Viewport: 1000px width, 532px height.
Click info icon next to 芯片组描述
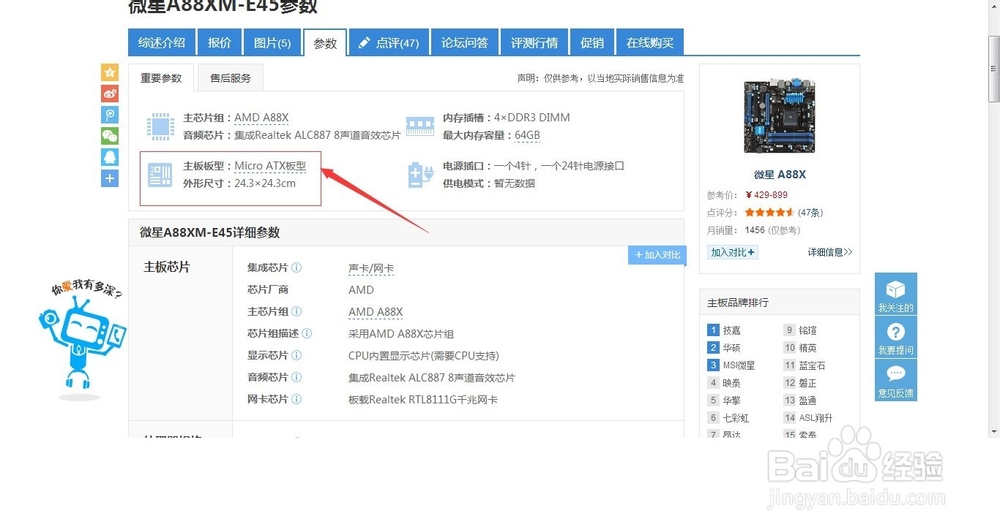(307, 334)
